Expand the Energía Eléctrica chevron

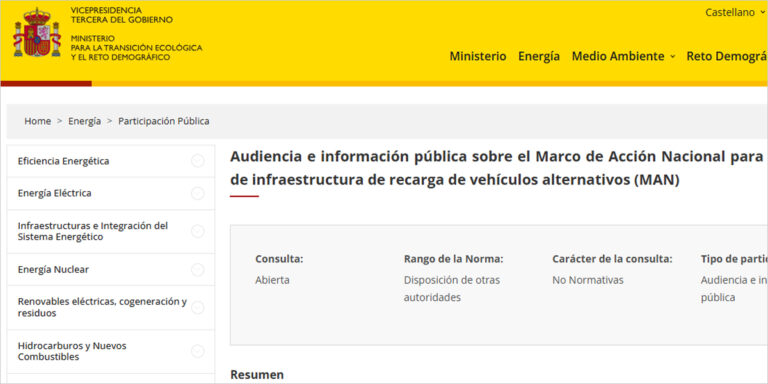click(x=197, y=194)
